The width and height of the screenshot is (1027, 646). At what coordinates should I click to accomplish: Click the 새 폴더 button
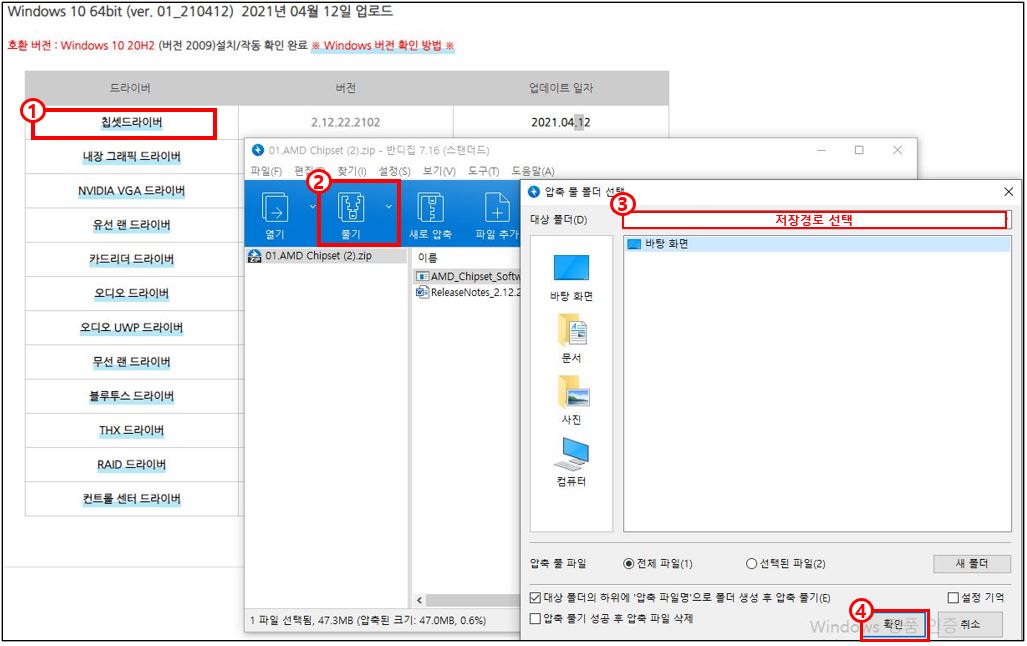[971, 563]
